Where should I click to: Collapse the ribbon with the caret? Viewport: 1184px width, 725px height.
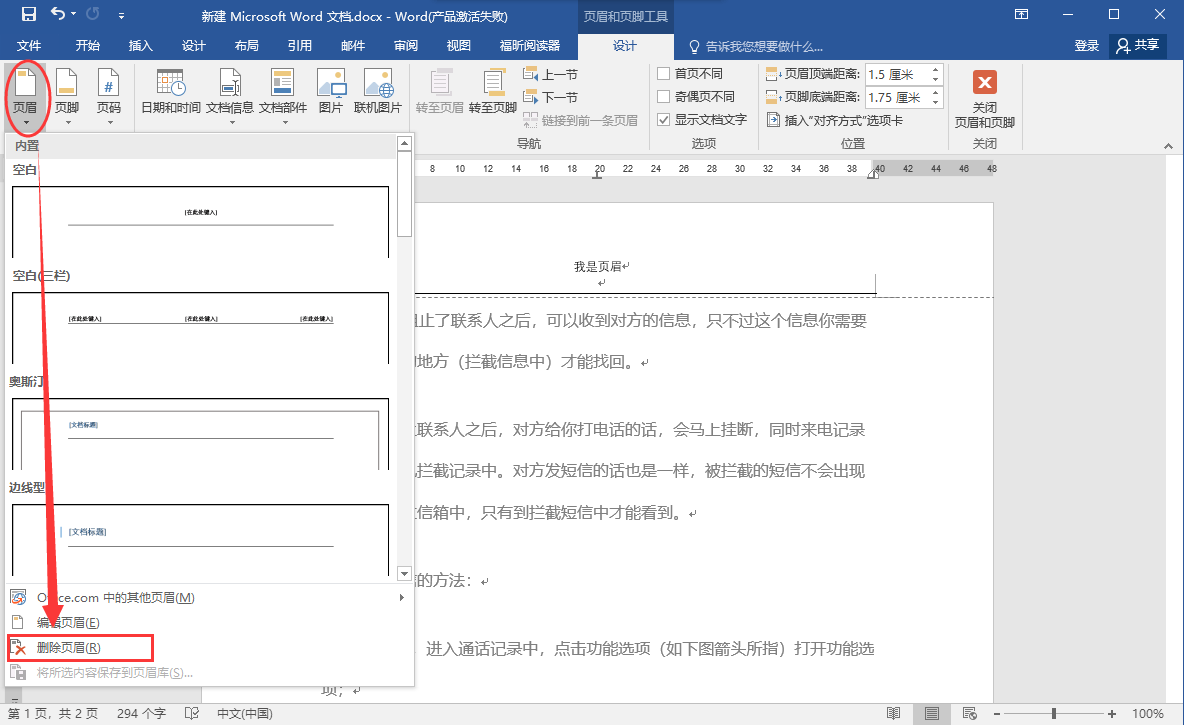pyautogui.click(x=1168, y=145)
